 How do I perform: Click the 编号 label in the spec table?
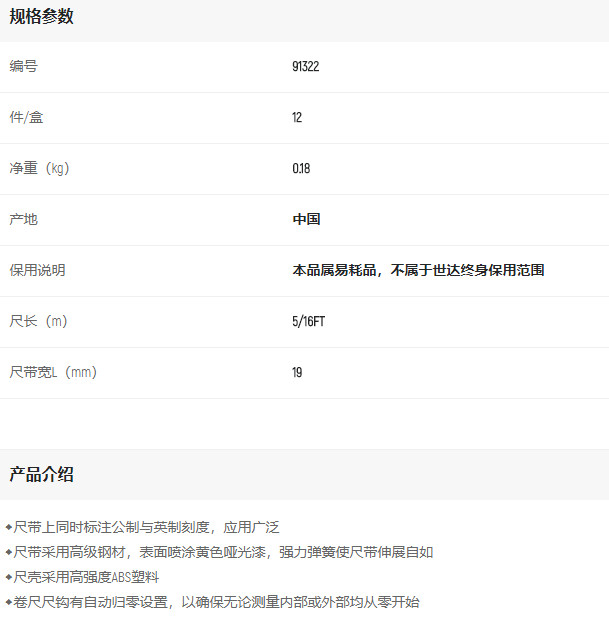(x=24, y=66)
